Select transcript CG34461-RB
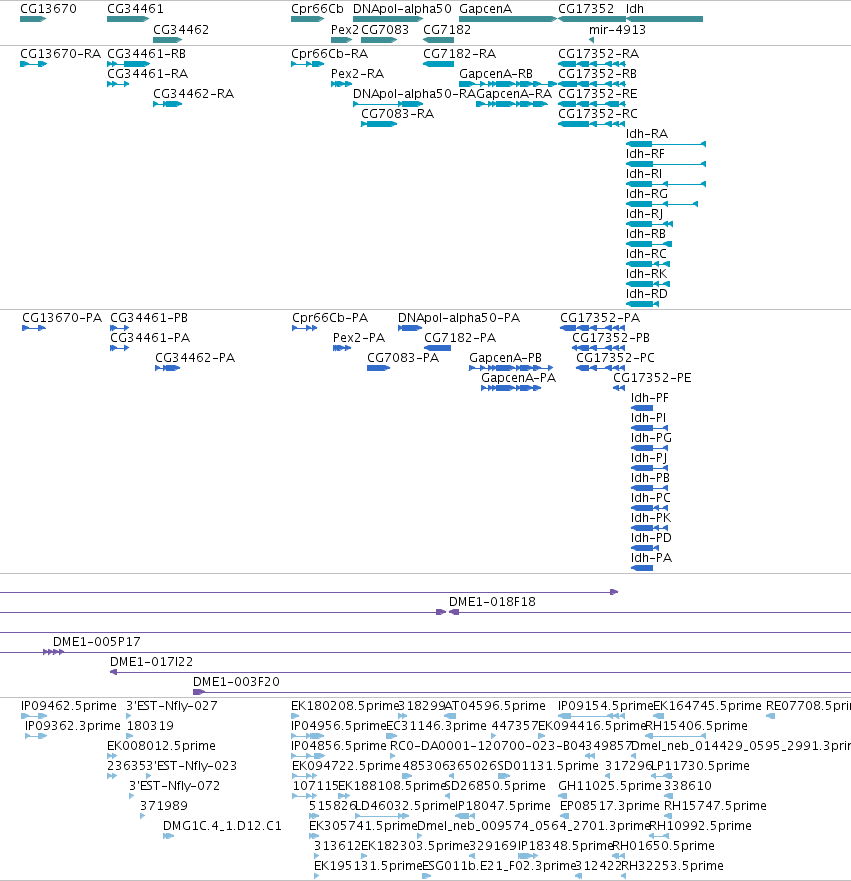851x881 pixels. click(128, 64)
